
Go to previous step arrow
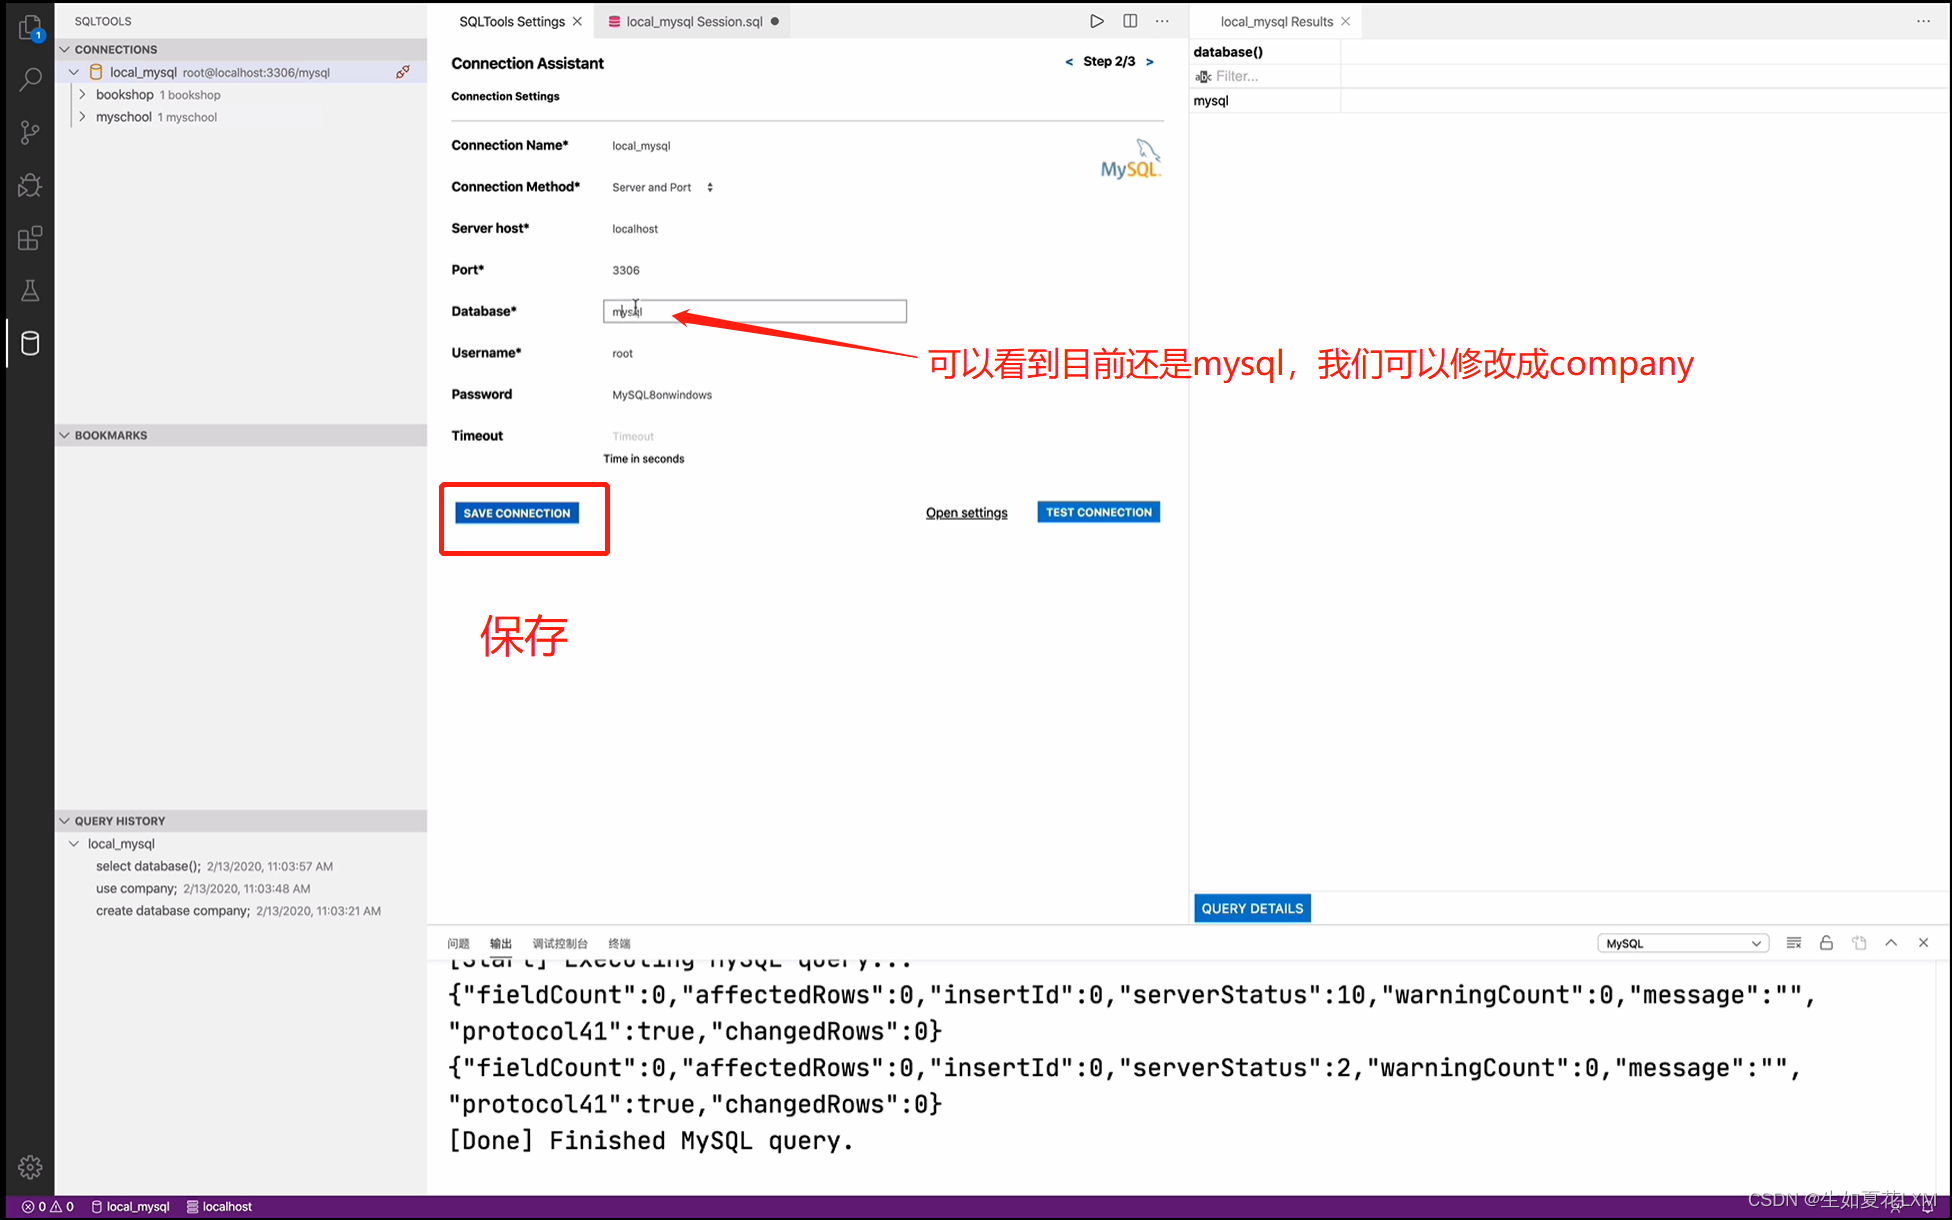(x=1069, y=62)
